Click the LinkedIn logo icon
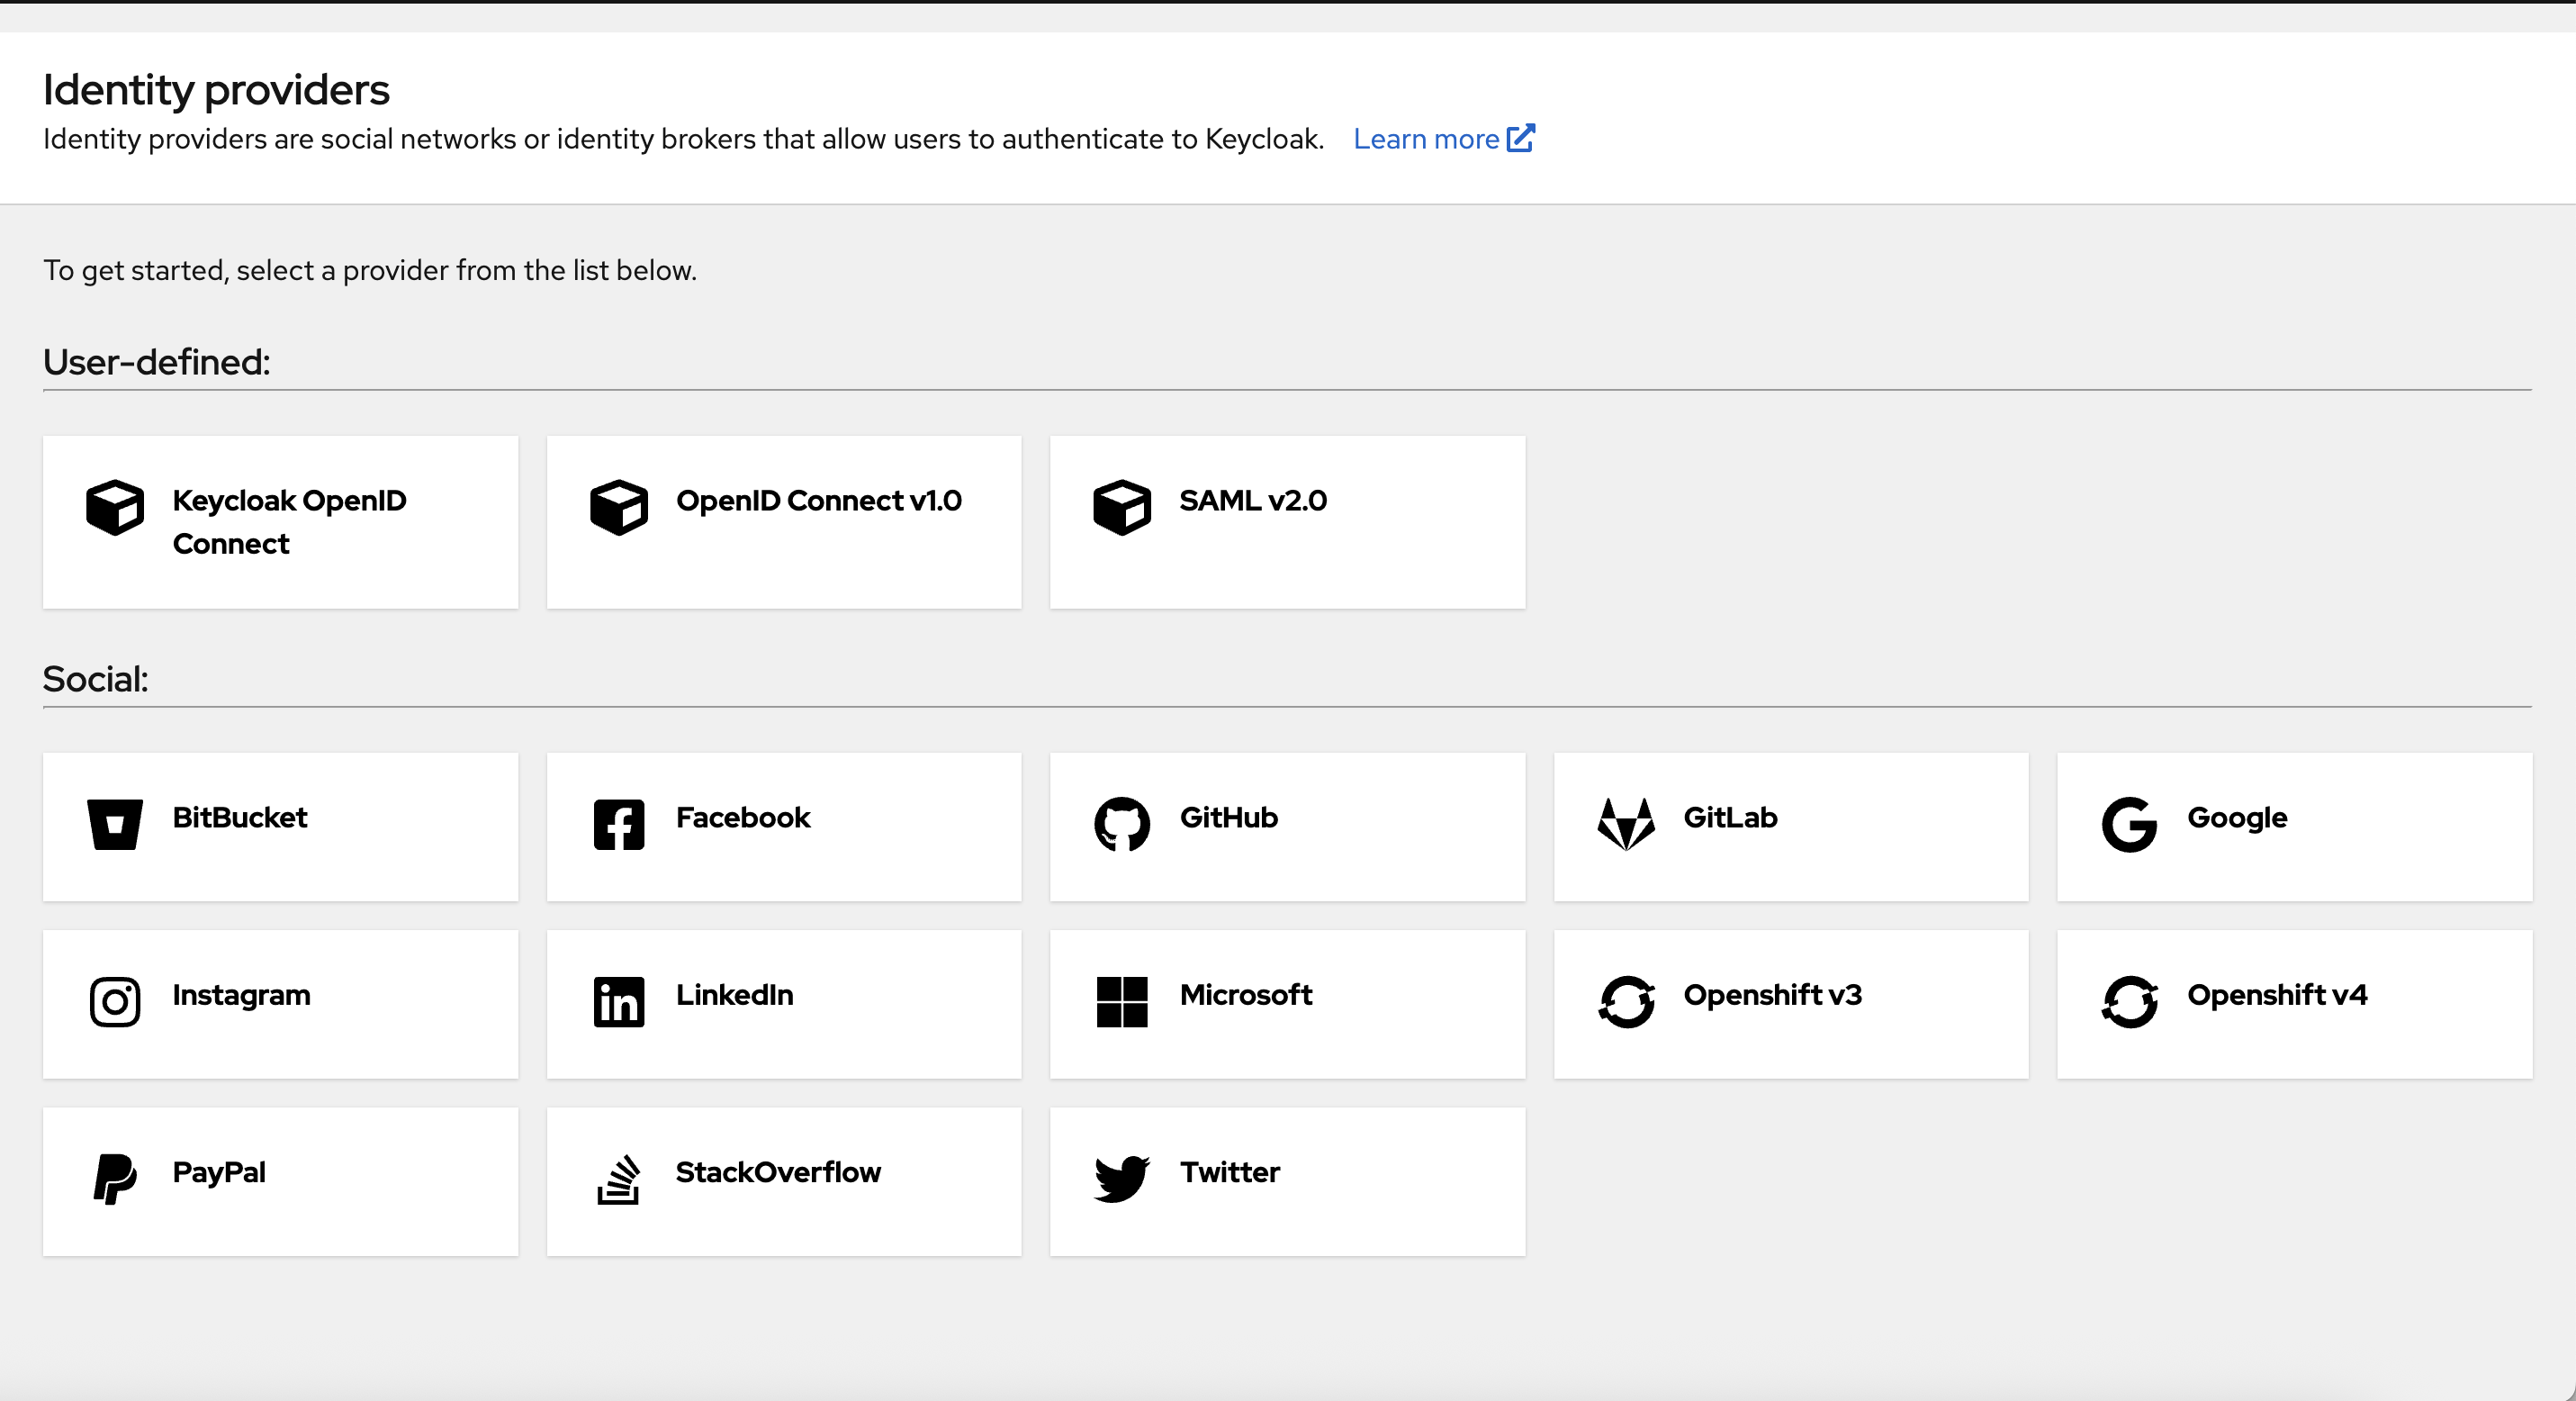 pyautogui.click(x=619, y=1002)
